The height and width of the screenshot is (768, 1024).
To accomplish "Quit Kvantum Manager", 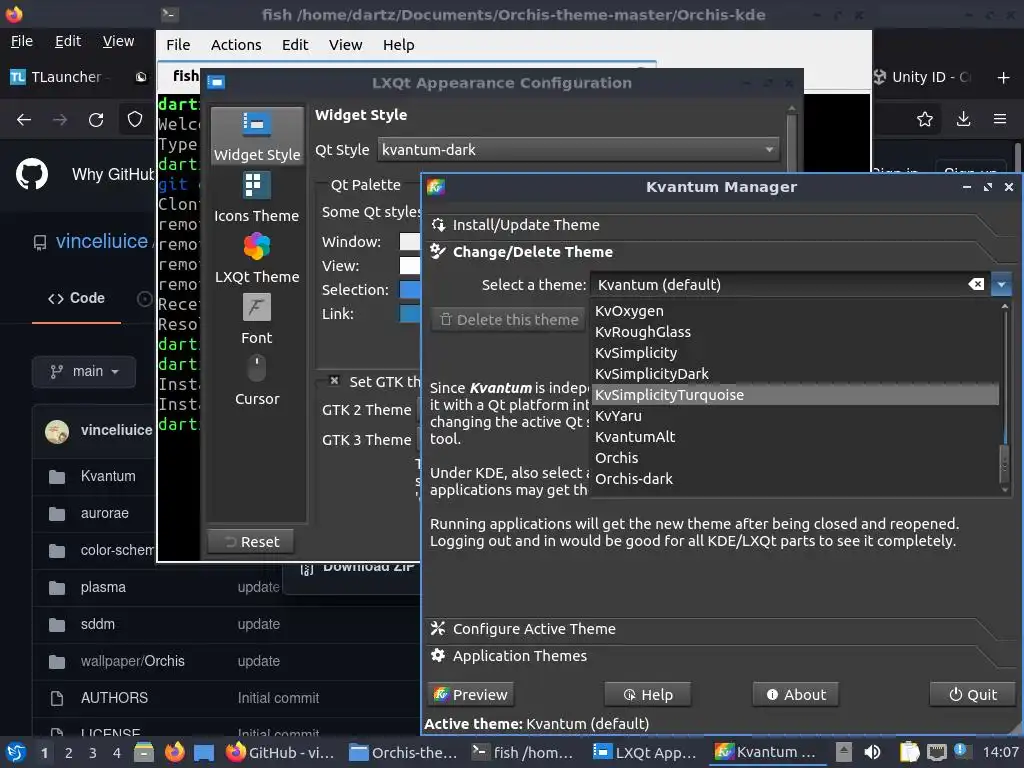I will [972, 694].
